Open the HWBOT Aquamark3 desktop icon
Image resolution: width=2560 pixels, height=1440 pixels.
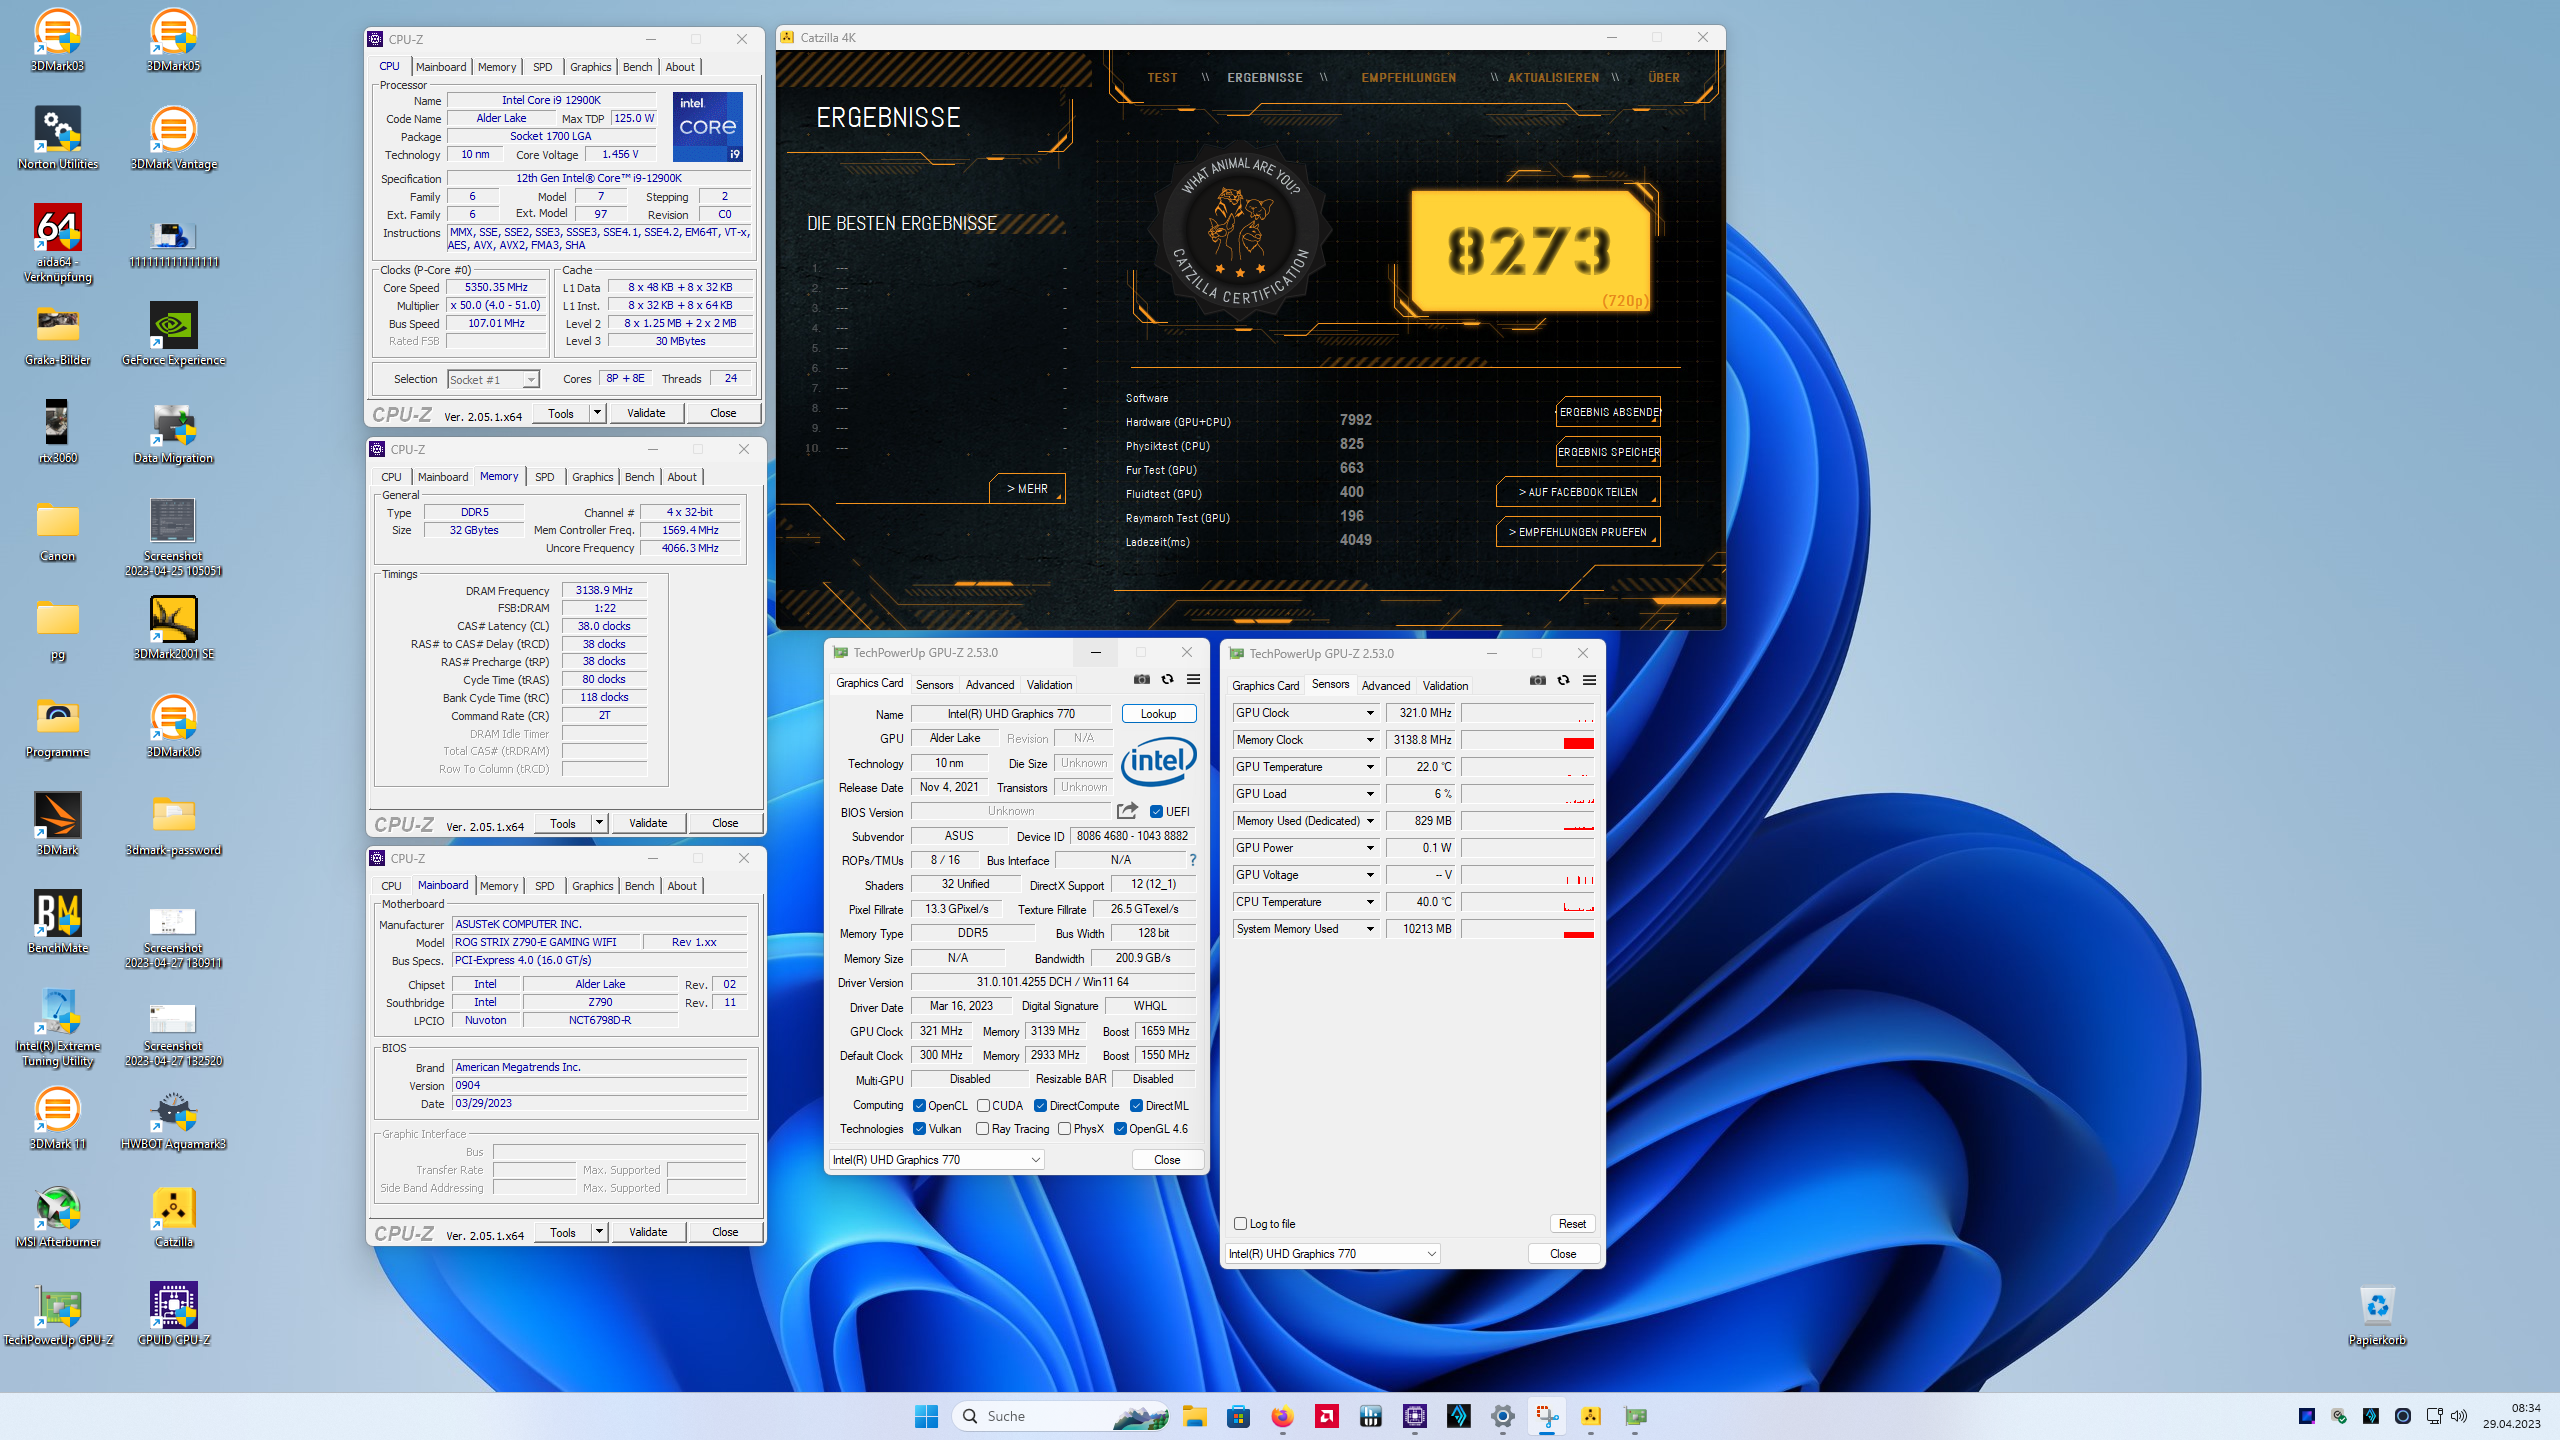pyautogui.click(x=173, y=1118)
